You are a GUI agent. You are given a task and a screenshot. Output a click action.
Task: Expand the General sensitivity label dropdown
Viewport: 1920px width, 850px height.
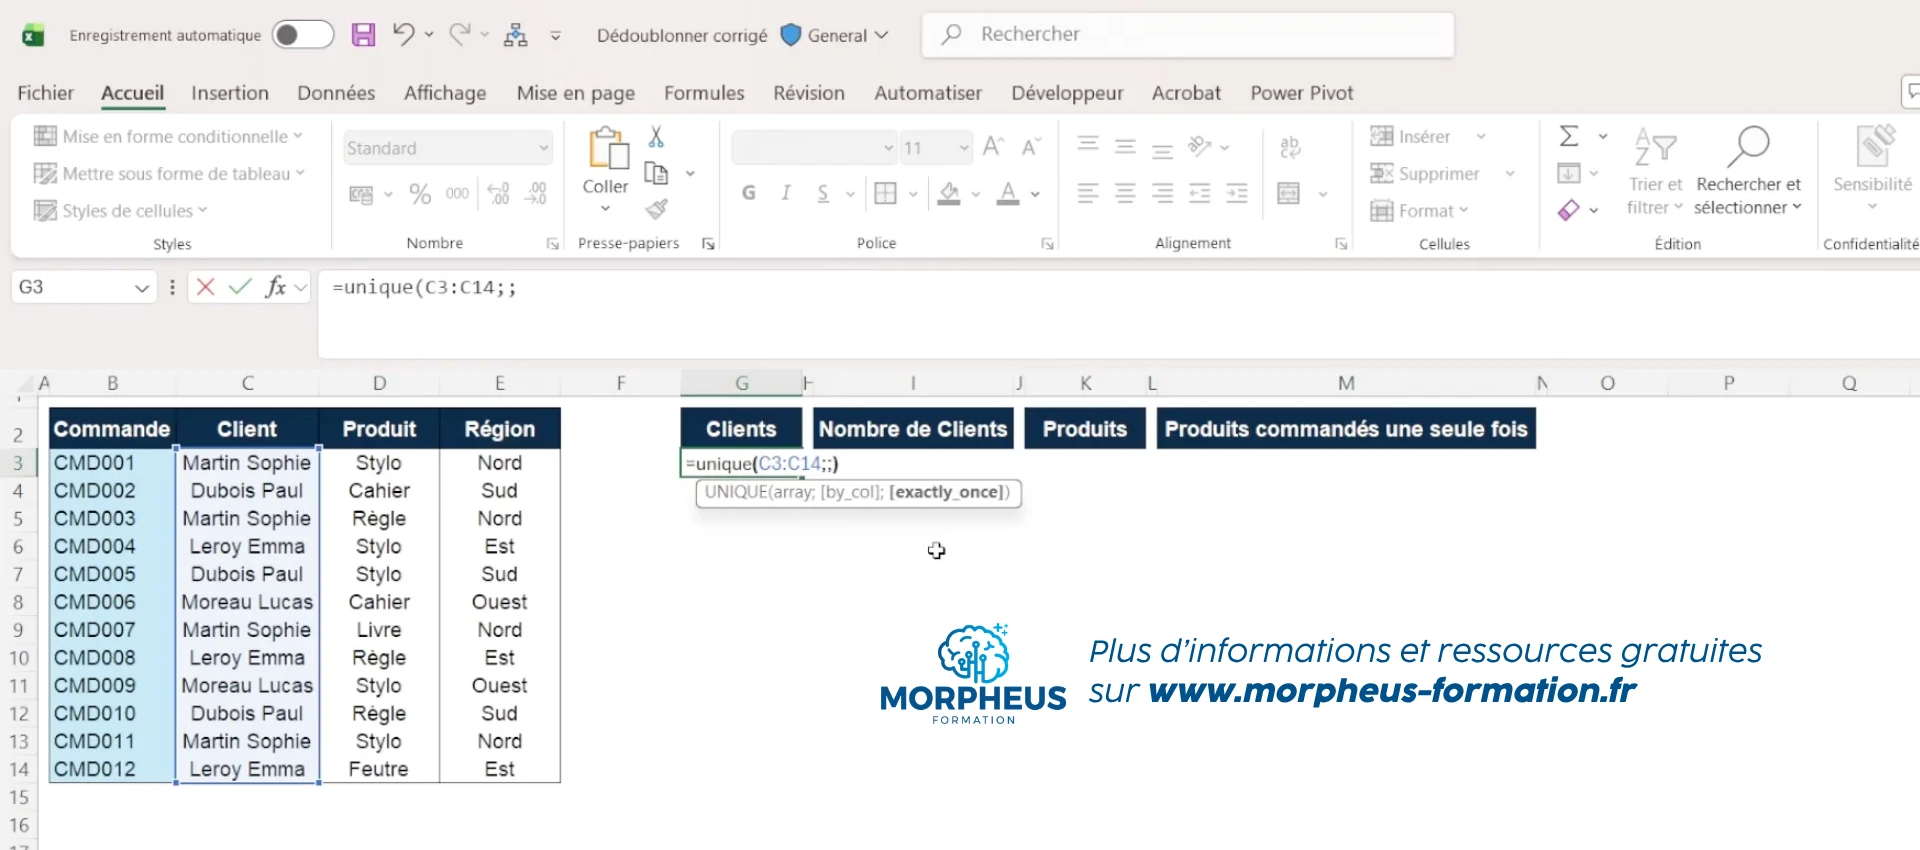click(881, 35)
